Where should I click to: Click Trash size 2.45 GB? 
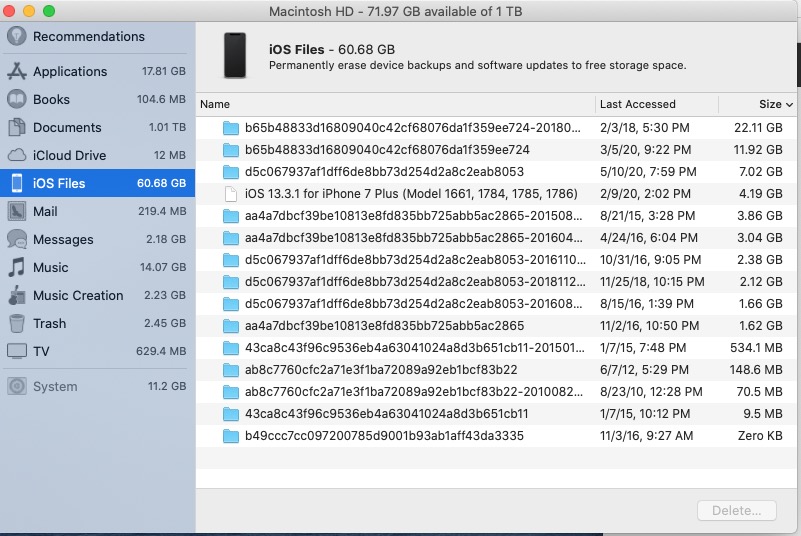(164, 323)
